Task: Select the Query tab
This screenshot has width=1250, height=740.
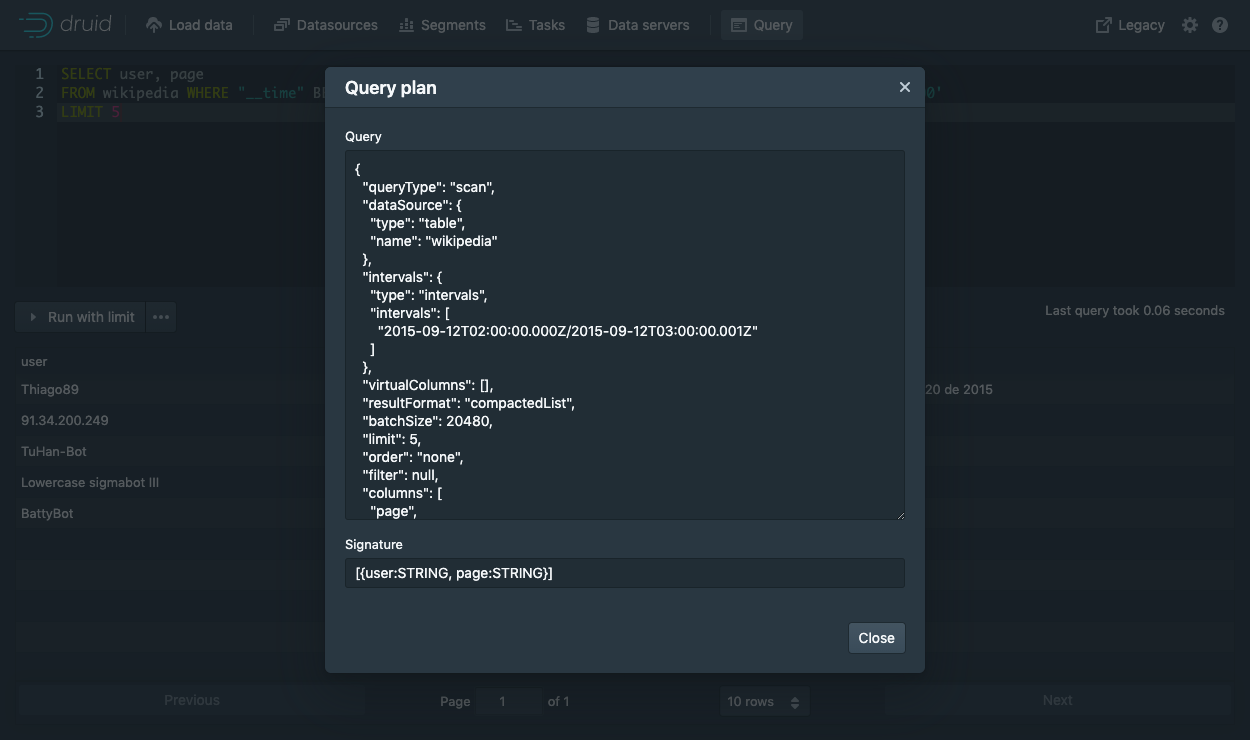Action: (x=762, y=25)
